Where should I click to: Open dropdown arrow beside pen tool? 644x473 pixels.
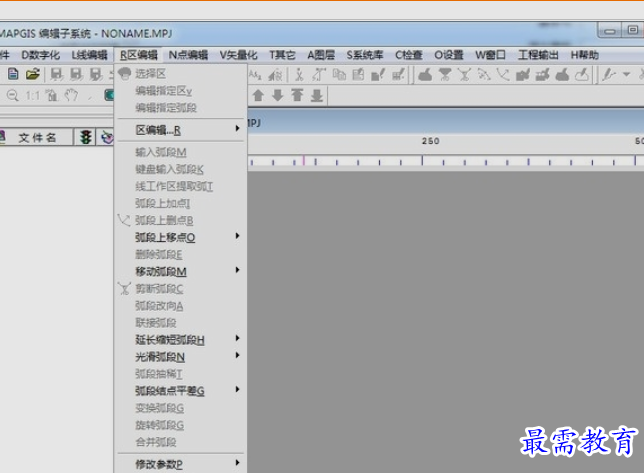[626, 75]
